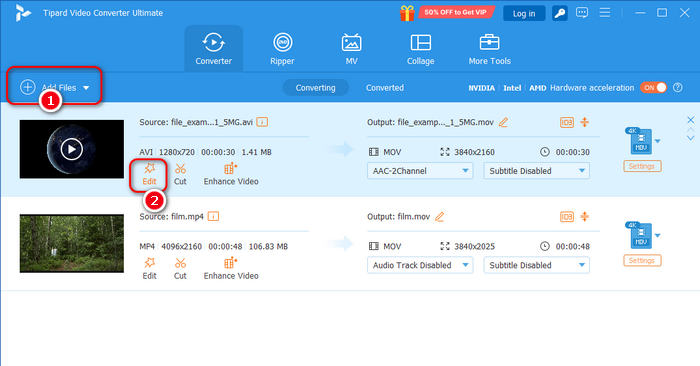The height and width of the screenshot is (366, 700).
Task: Show the Converted list
Action: 385,87
